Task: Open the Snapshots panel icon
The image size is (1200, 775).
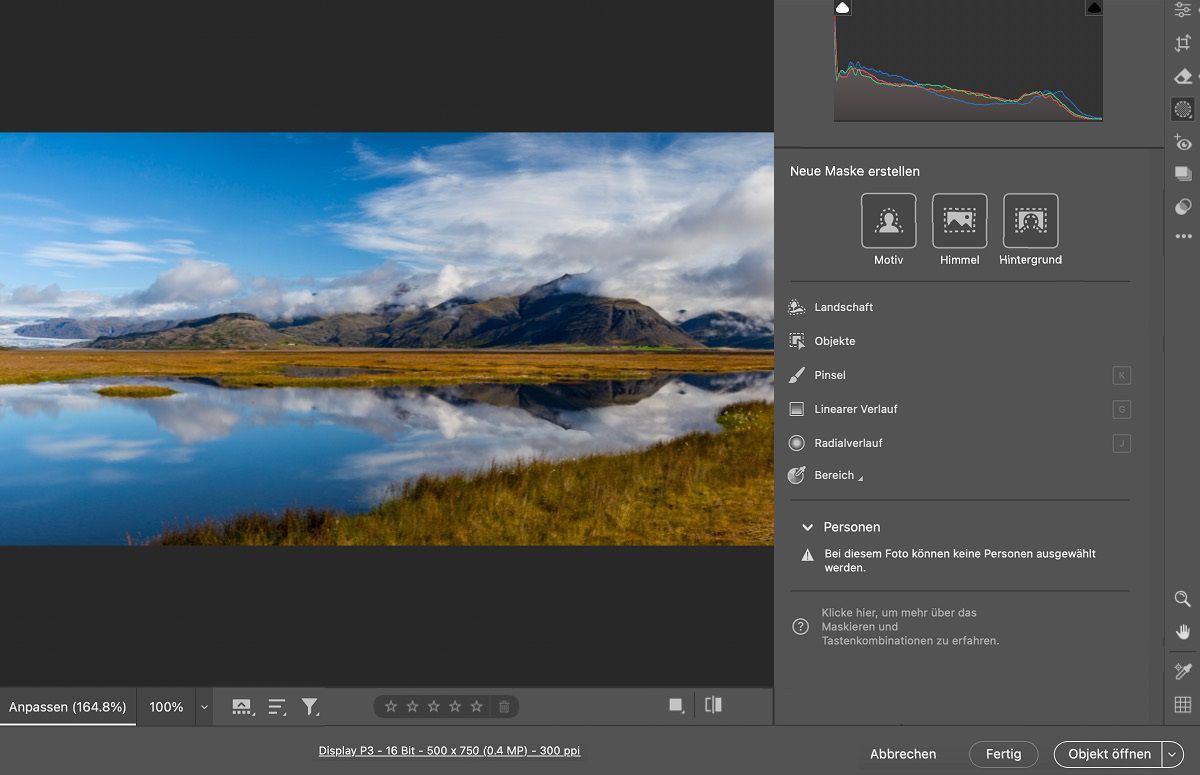Action: point(1183,174)
